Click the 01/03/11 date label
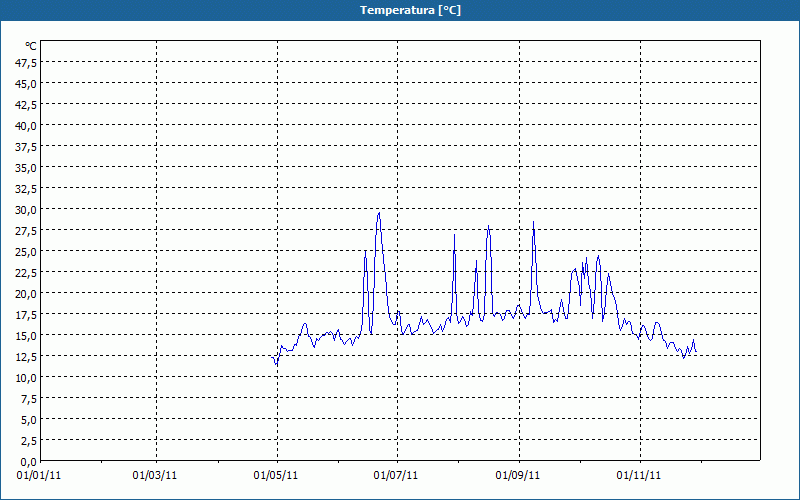The width and height of the screenshot is (800, 500). click(x=155, y=476)
